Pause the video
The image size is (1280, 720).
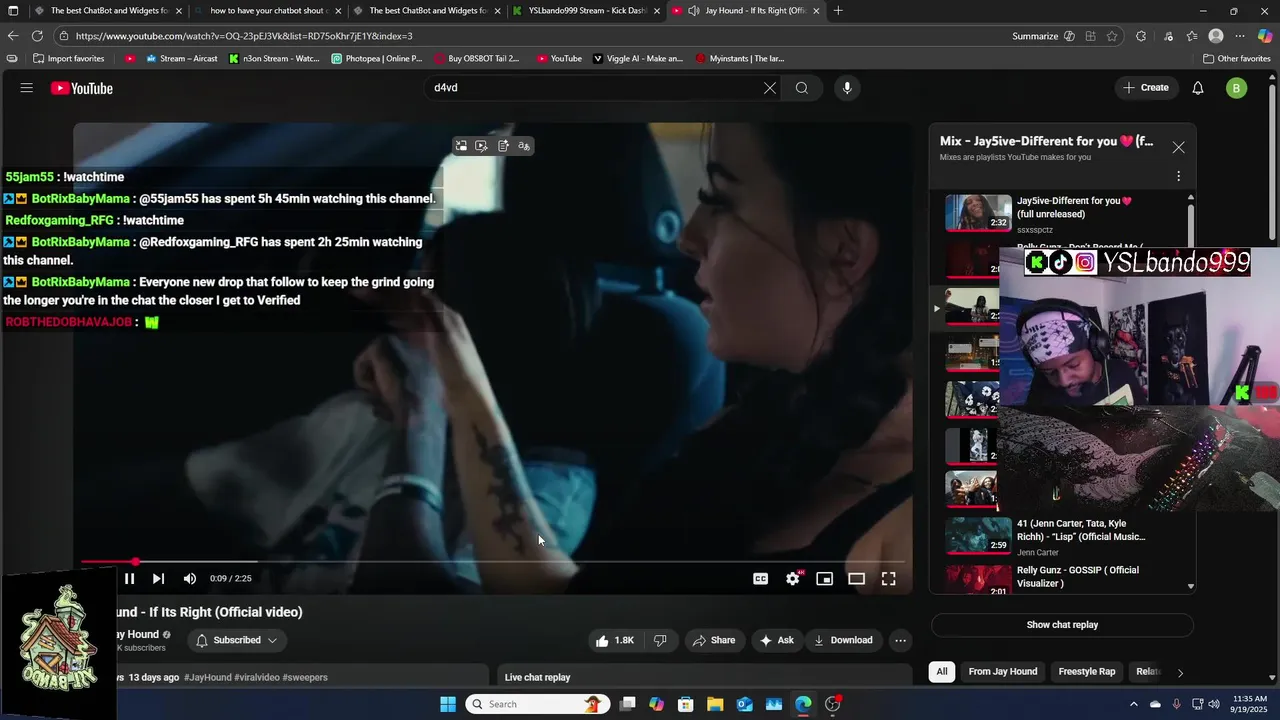129,579
